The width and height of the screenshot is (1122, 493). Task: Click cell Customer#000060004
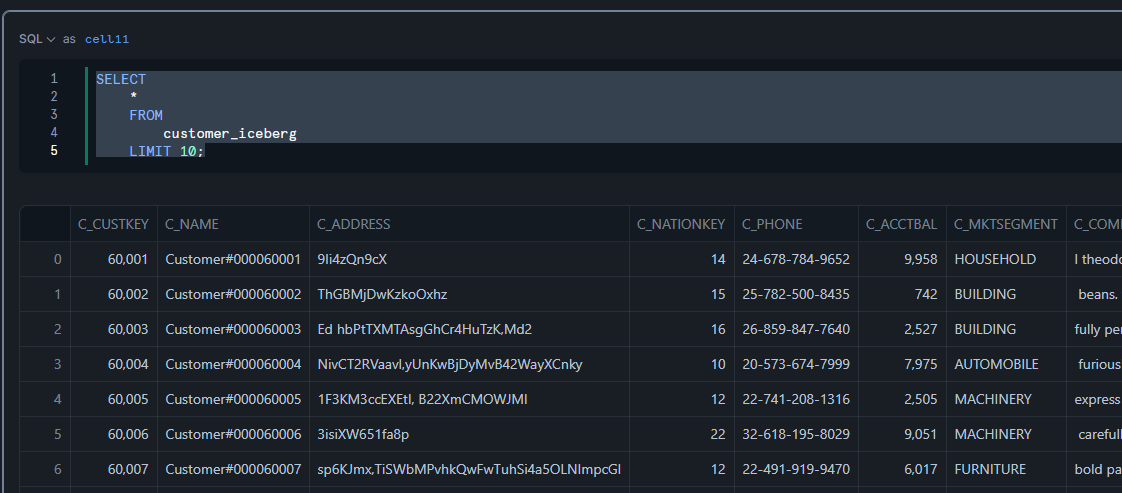(233, 364)
